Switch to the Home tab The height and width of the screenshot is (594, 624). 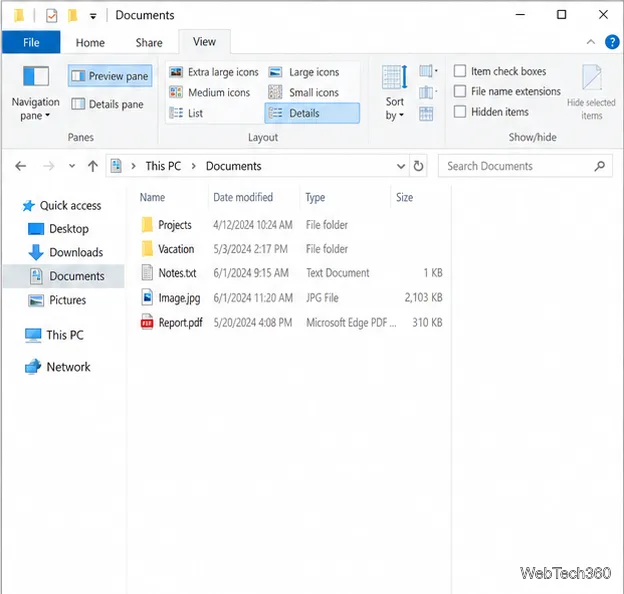point(90,42)
